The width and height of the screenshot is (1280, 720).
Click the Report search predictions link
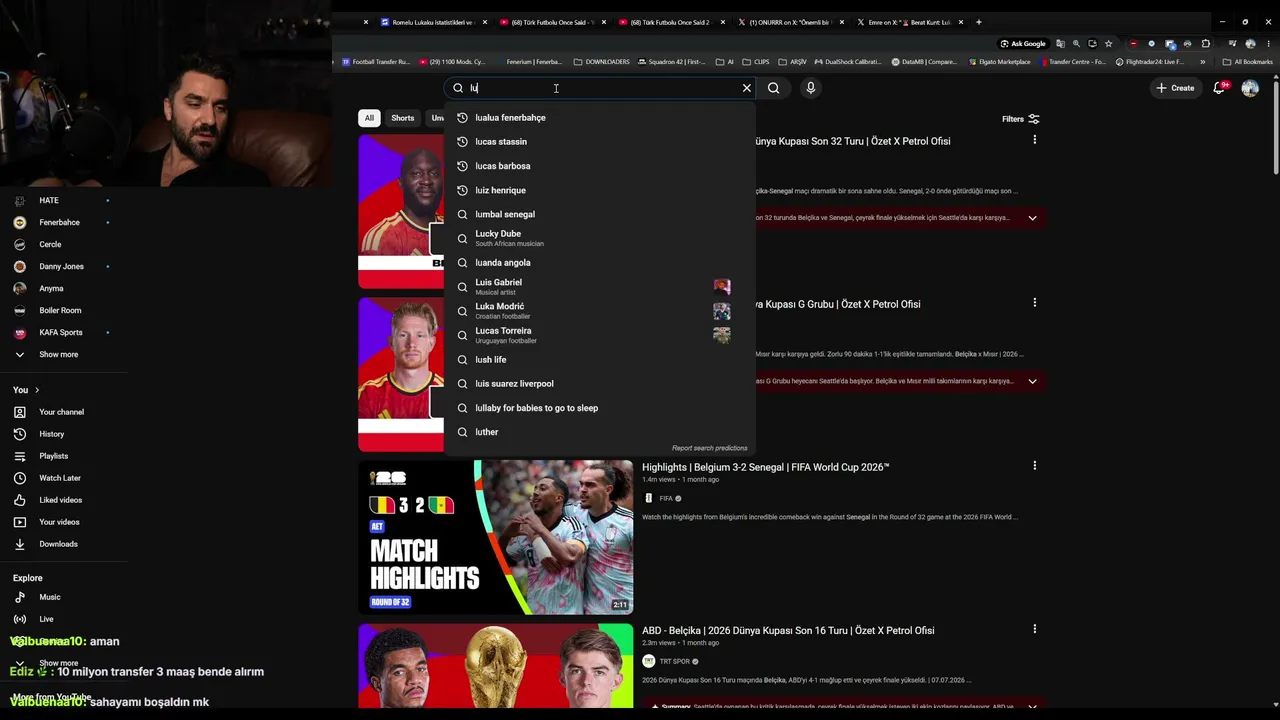tap(709, 448)
